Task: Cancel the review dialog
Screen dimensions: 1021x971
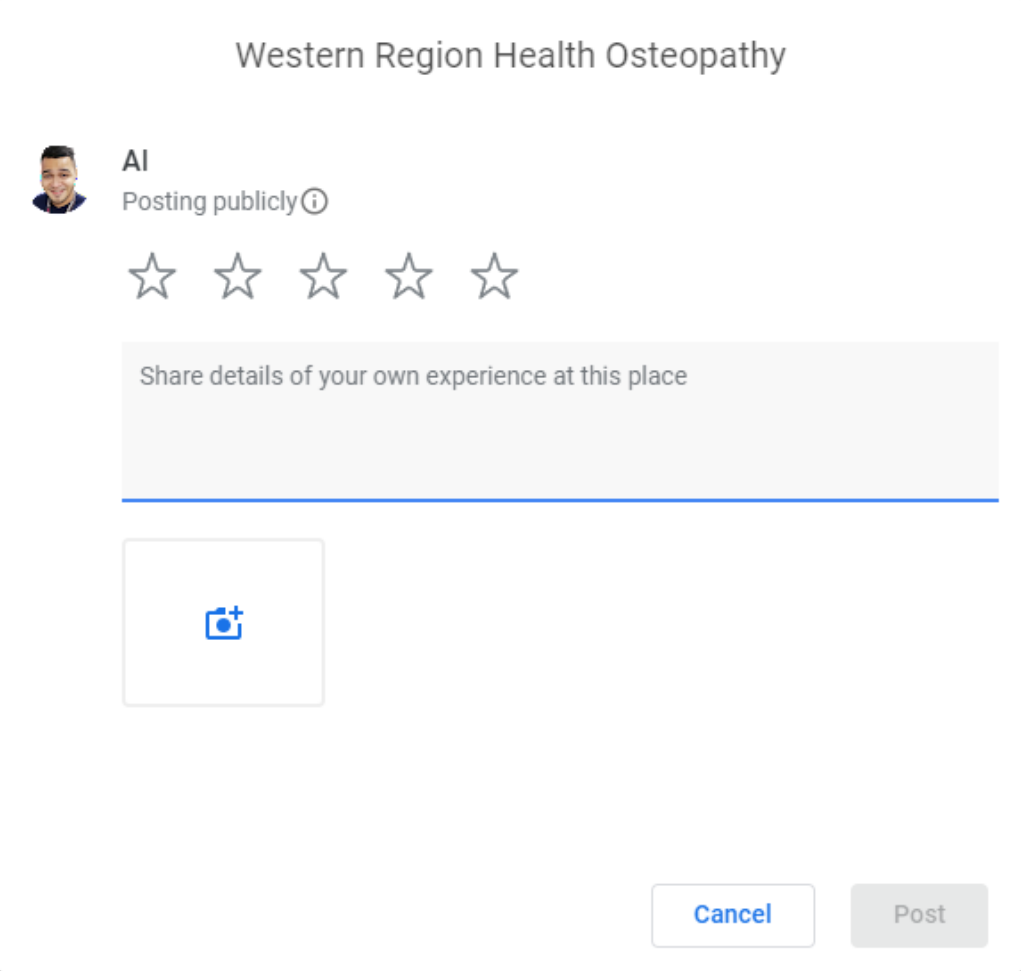Action: (x=732, y=914)
